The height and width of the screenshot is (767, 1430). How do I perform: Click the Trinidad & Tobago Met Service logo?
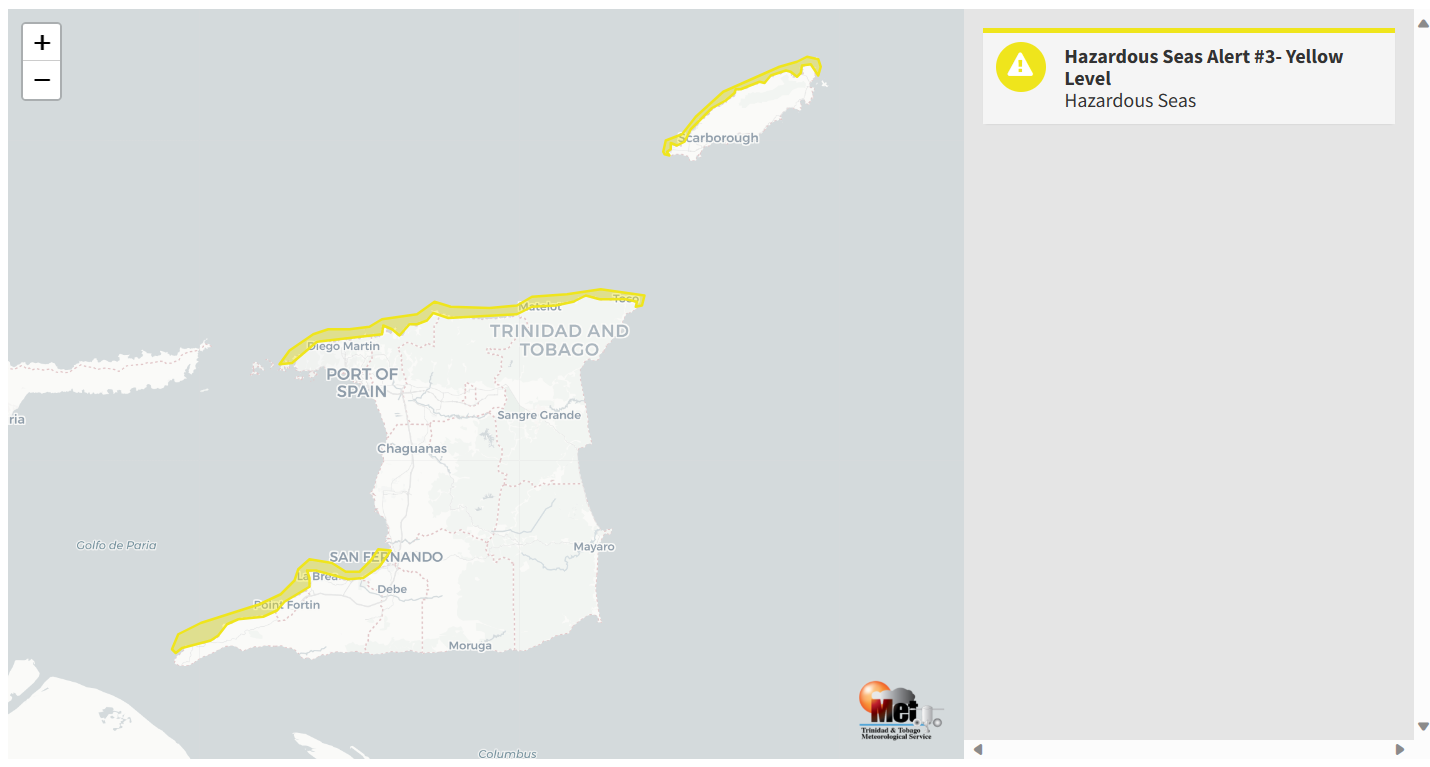[x=899, y=710]
